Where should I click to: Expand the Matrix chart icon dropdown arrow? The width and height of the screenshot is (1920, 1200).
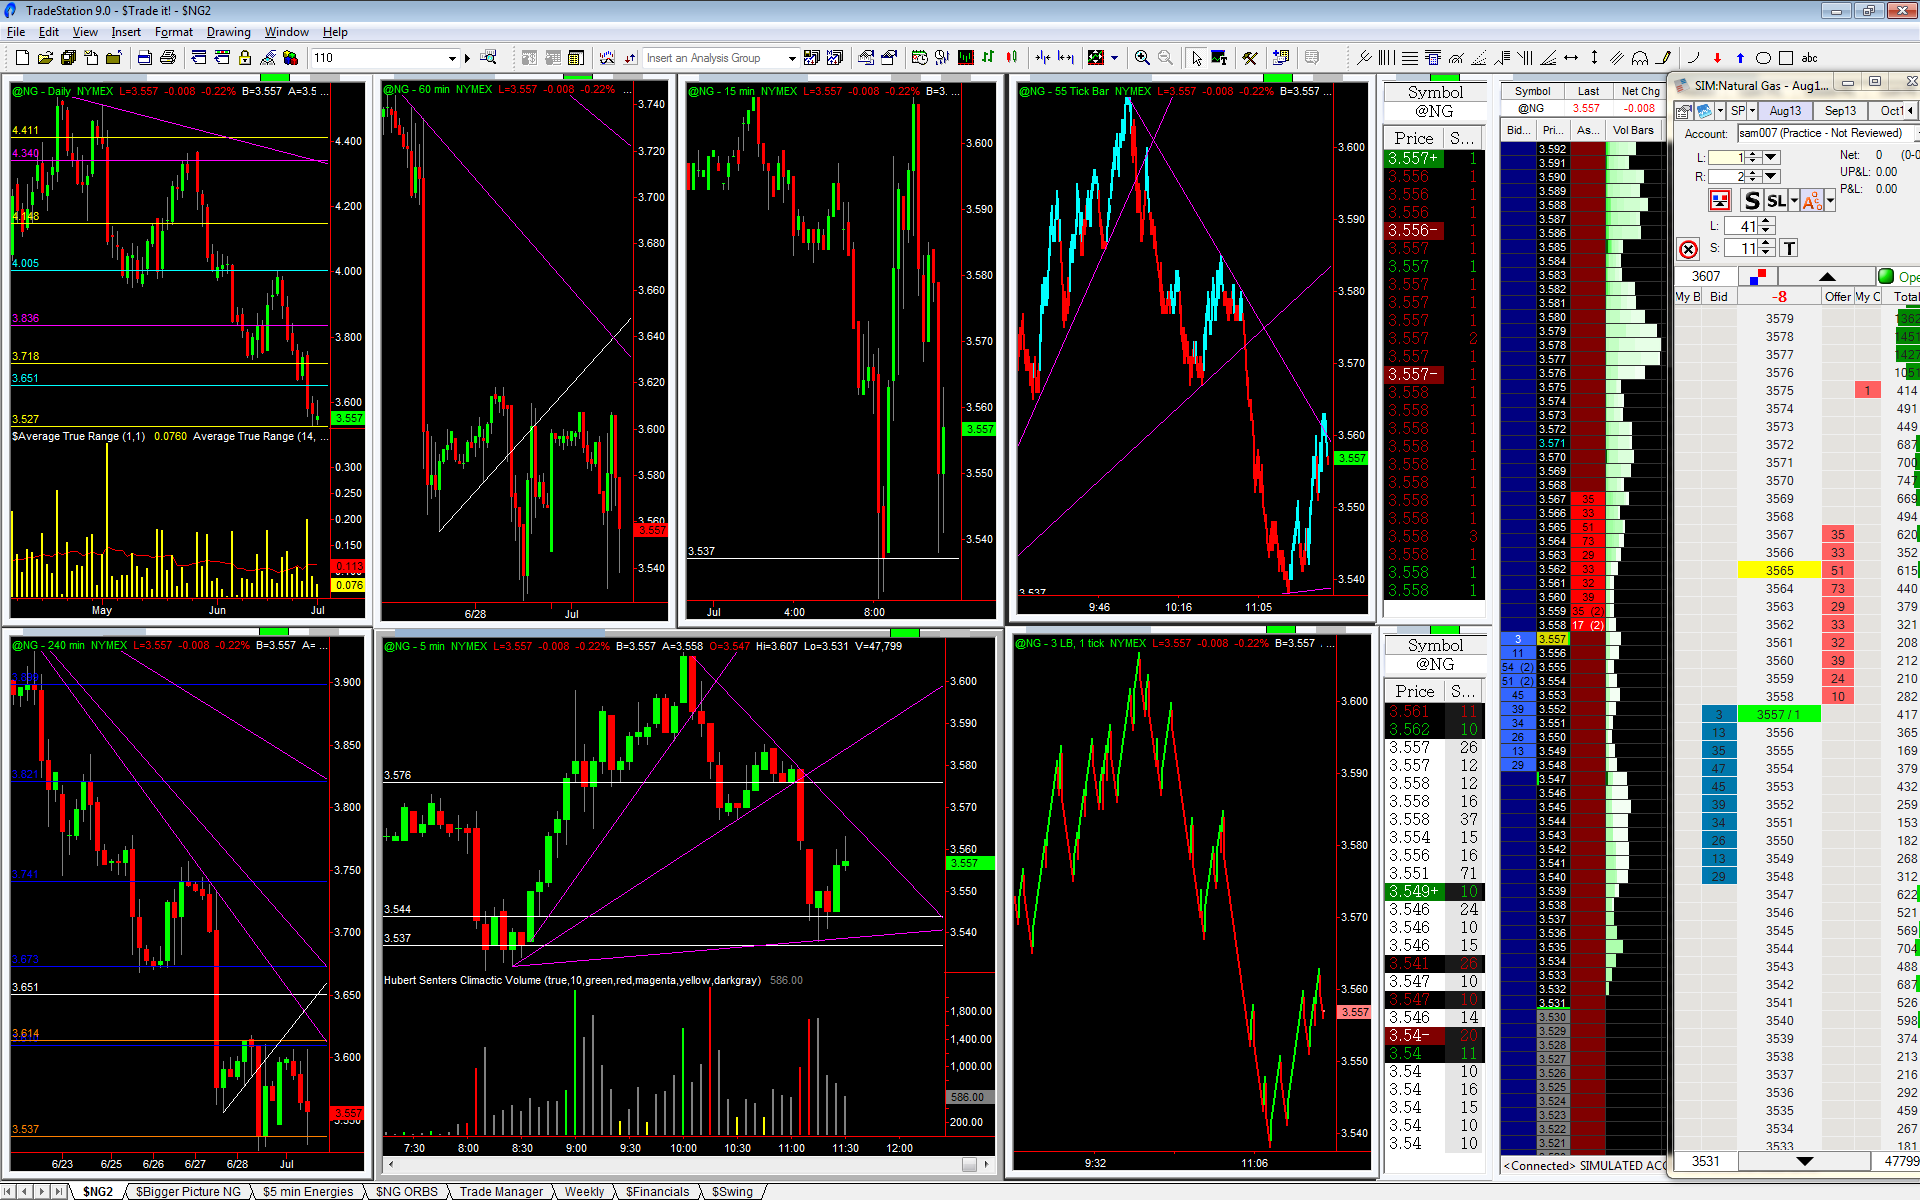pos(1720,111)
